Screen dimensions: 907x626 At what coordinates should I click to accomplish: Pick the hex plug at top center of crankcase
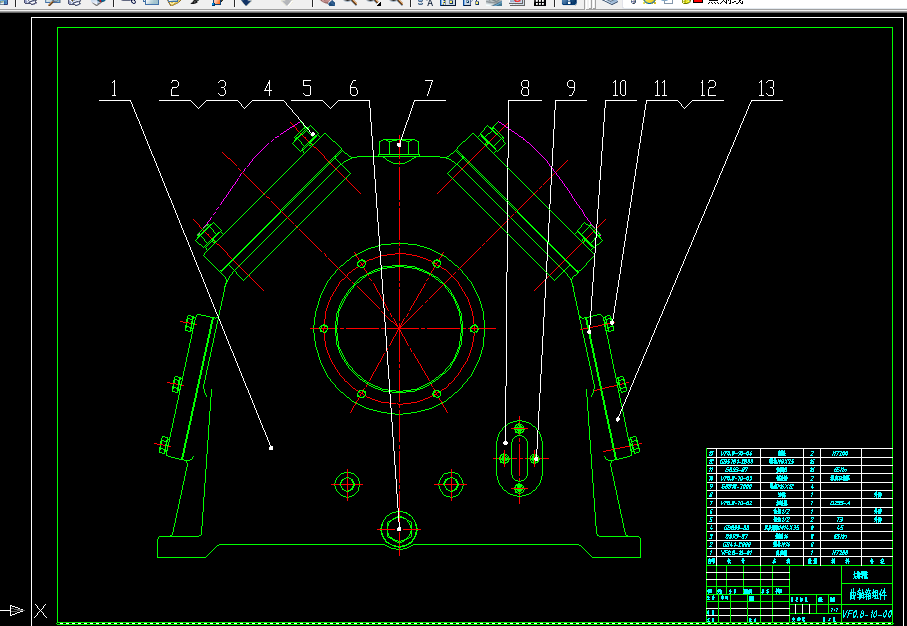(x=399, y=148)
